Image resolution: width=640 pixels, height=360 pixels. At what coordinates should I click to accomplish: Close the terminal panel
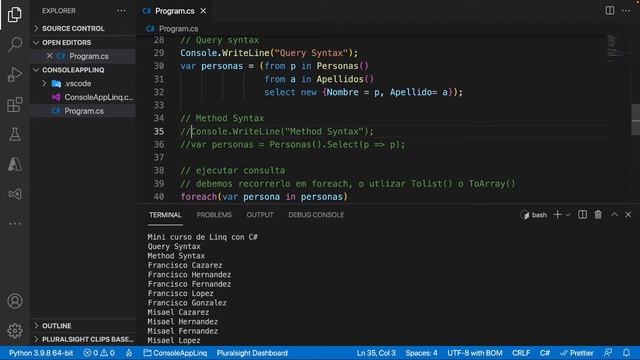pyautogui.click(x=628, y=215)
